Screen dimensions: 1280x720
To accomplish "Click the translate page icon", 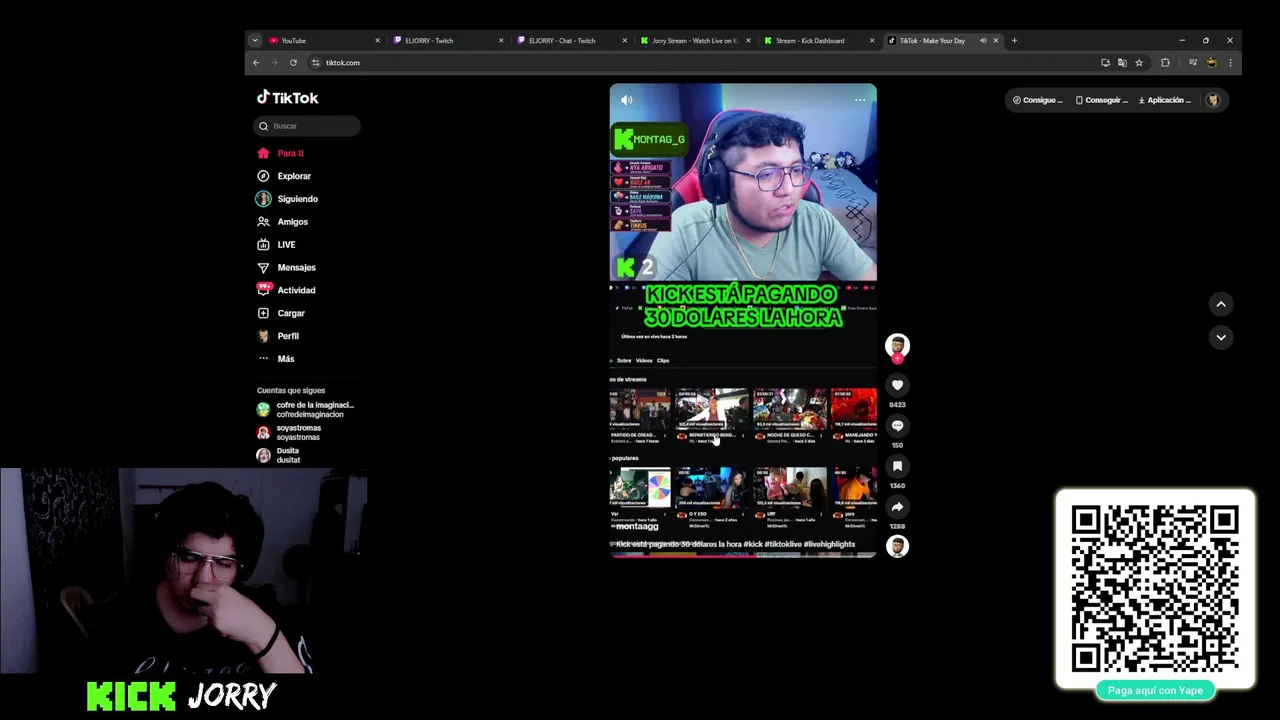I will [1122, 63].
